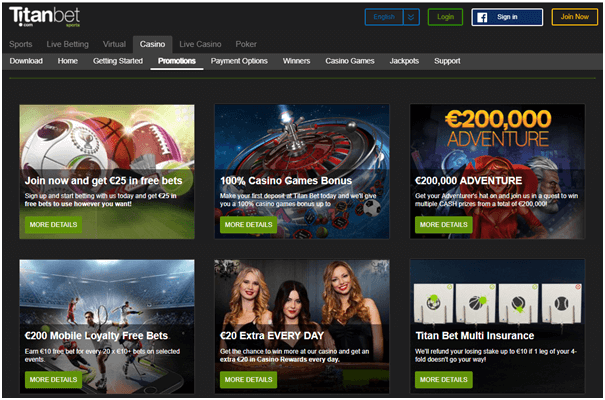This screenshot has width=605, height=400.
Task: Select the Promotions submenu item
Action: [177, 61]
